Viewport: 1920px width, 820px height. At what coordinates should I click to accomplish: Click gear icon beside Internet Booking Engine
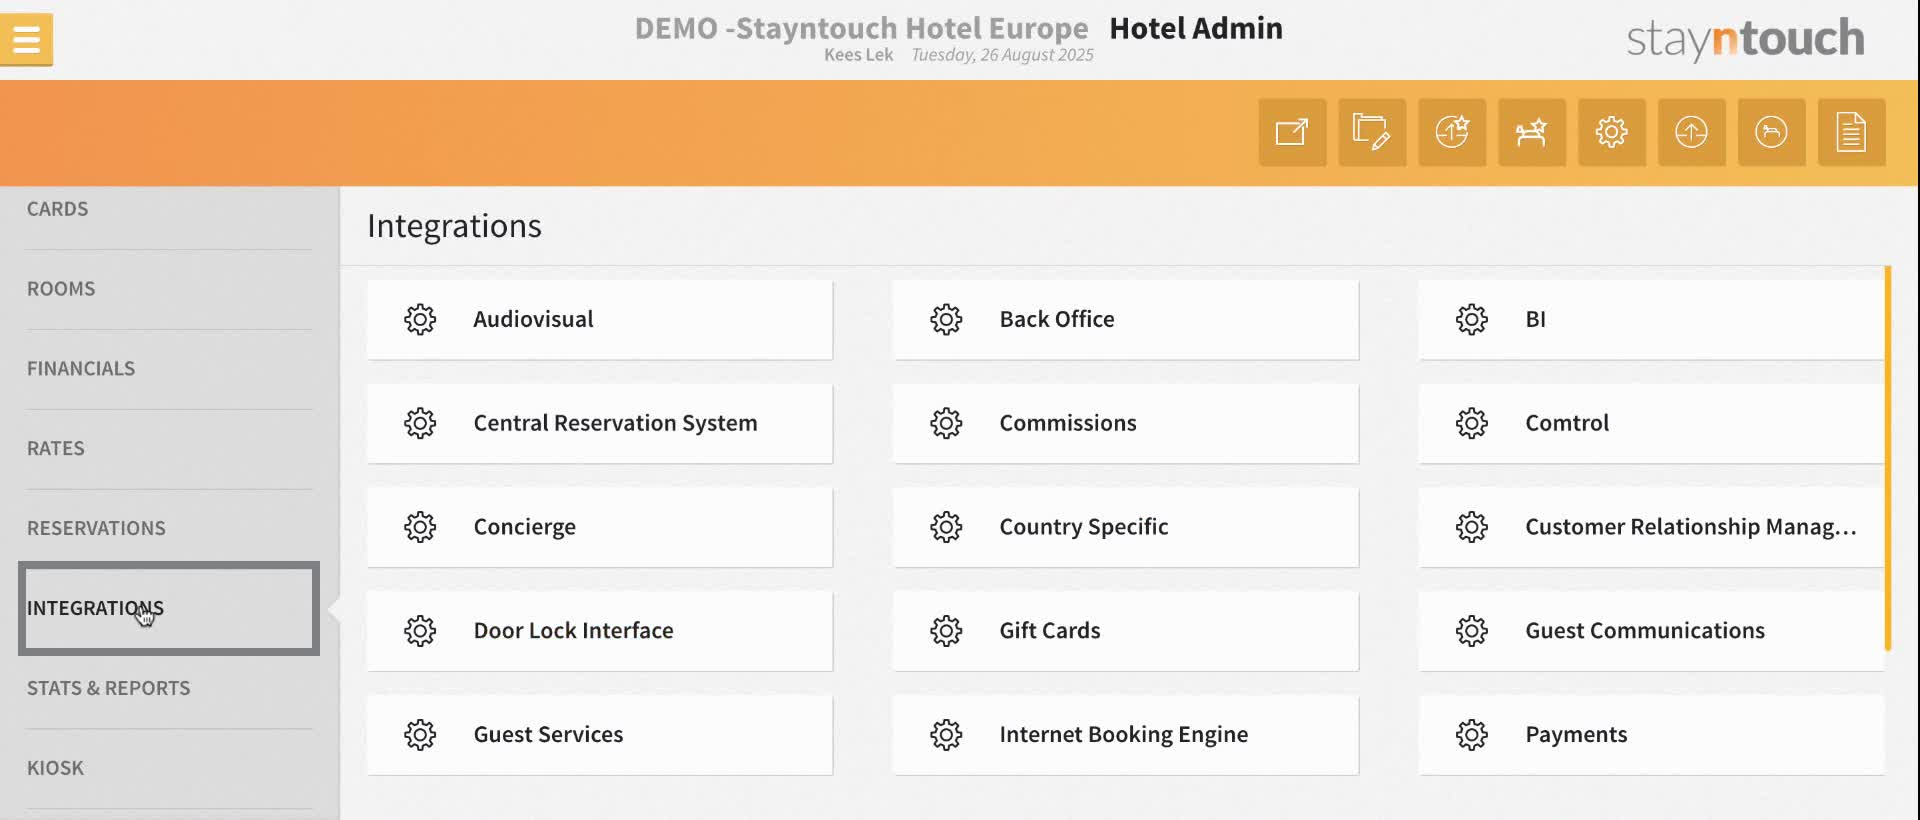click(946, 735)
